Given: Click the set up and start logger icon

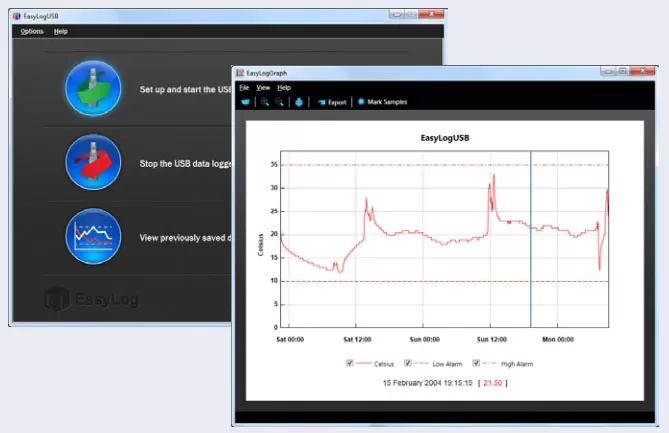Looking at the screenshot, I should 93,88.
